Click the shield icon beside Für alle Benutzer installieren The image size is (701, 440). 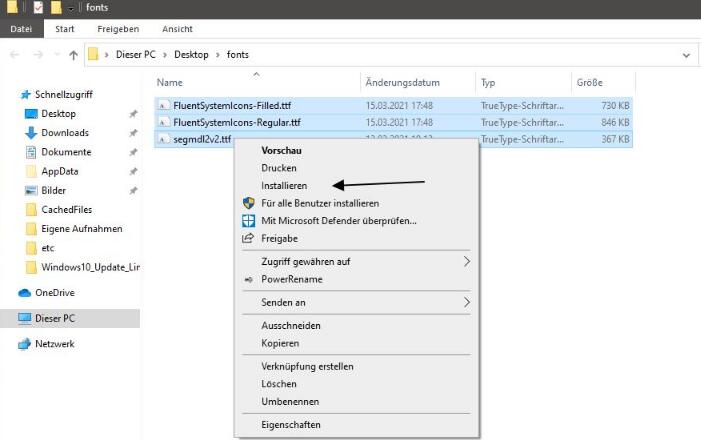tap(249, 203)
